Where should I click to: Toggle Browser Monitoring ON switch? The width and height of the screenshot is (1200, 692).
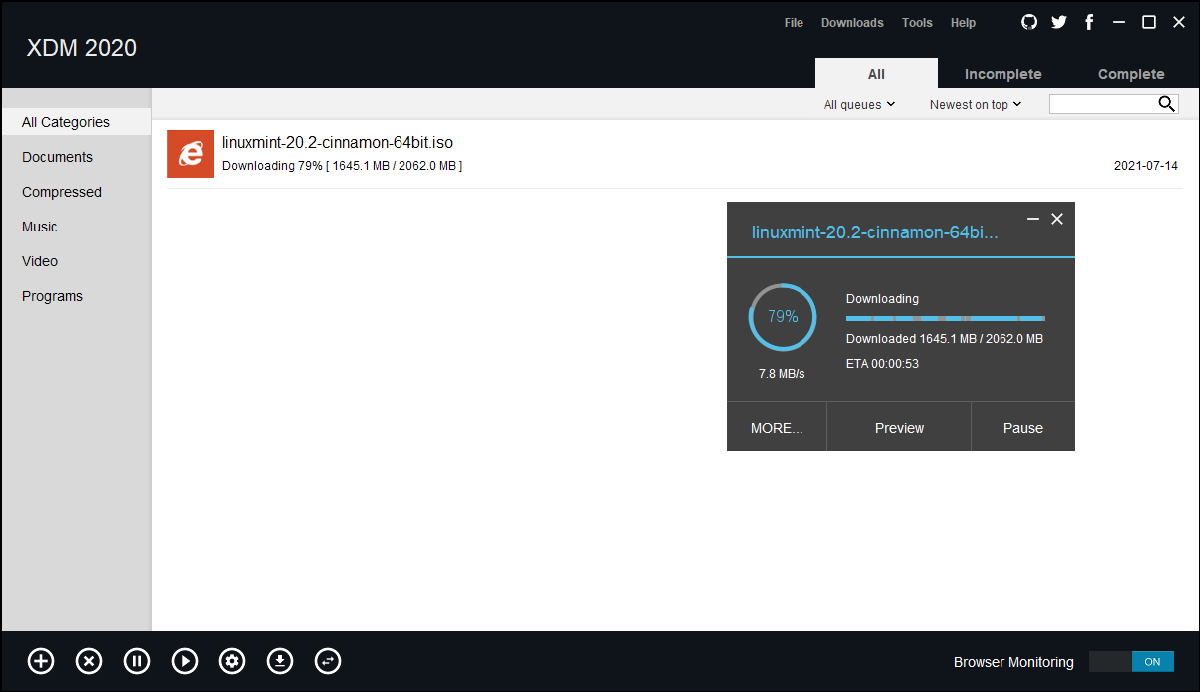[1131, 662]
